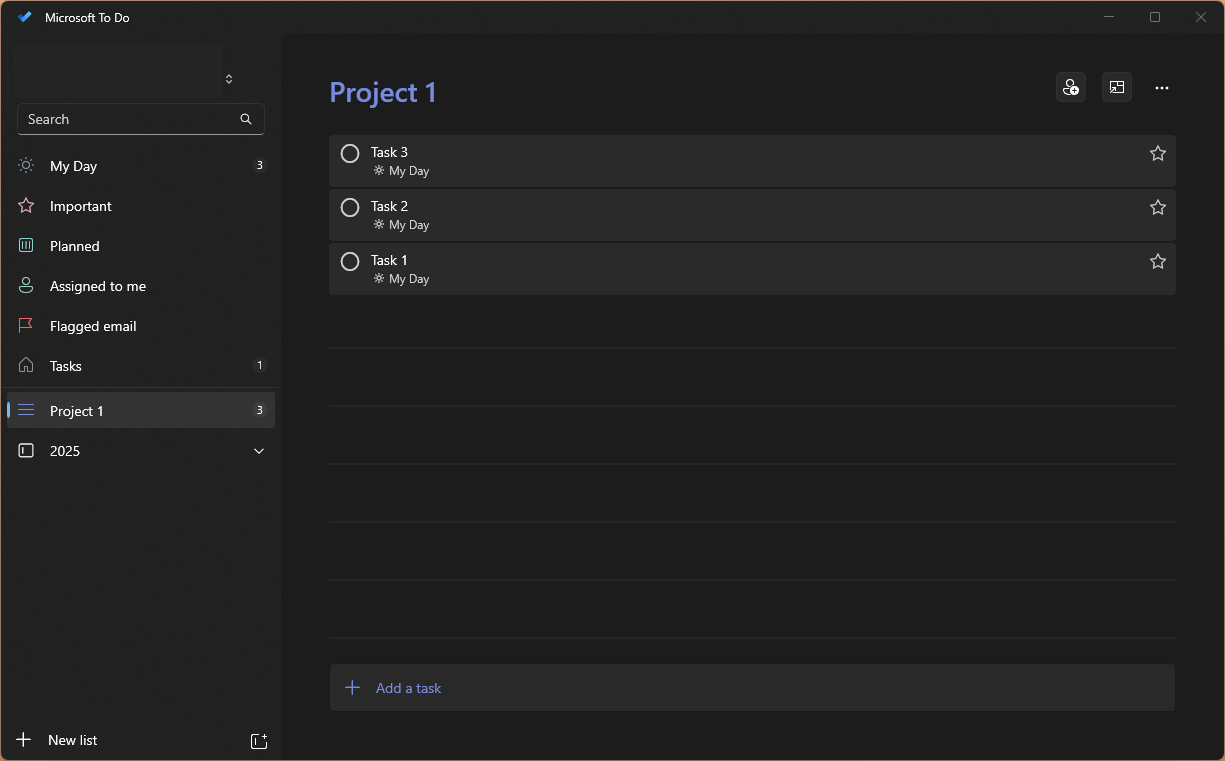
Task: Click the Project 1 list lines icon
Action: pos(26,410)
